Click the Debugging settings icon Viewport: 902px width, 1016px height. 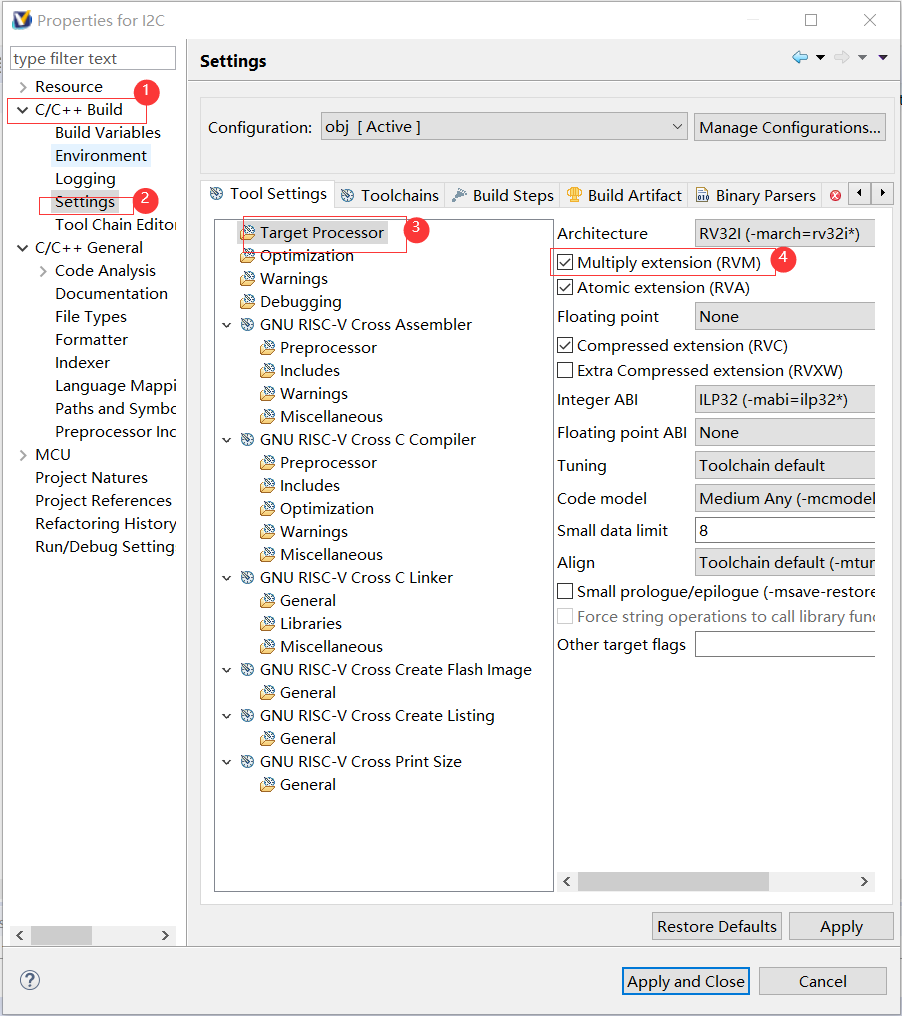pos(247,302)
